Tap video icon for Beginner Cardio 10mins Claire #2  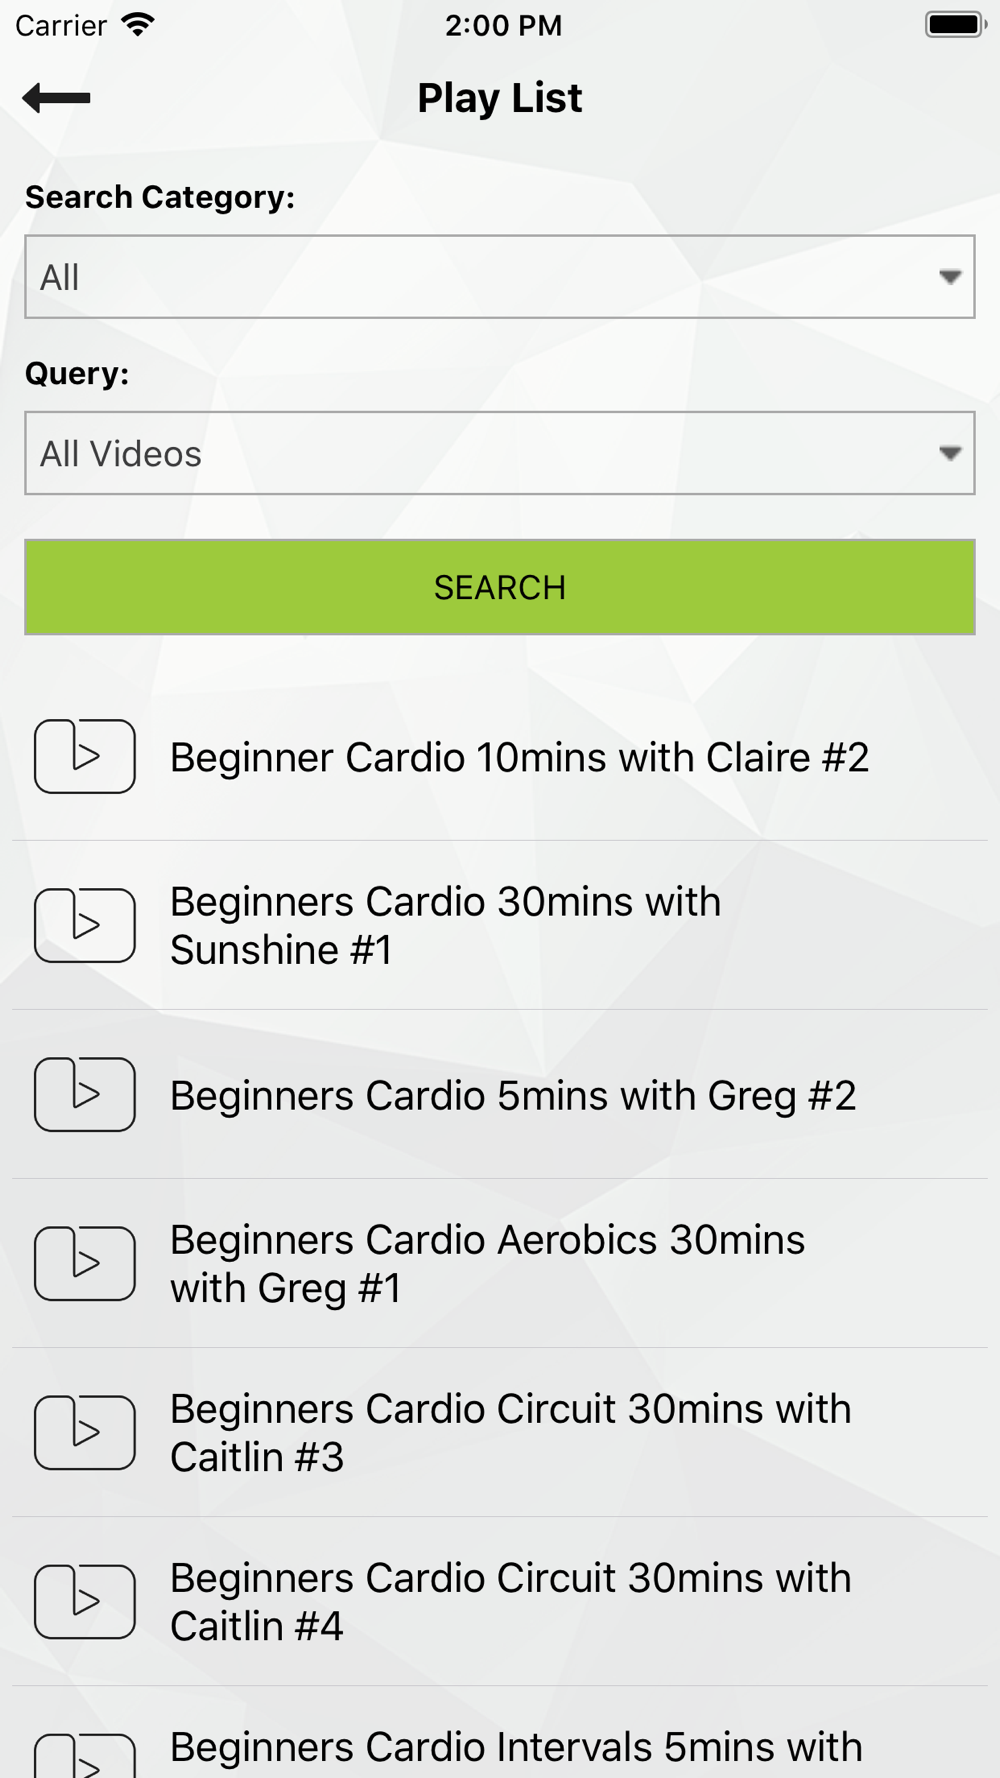point(85,756)
